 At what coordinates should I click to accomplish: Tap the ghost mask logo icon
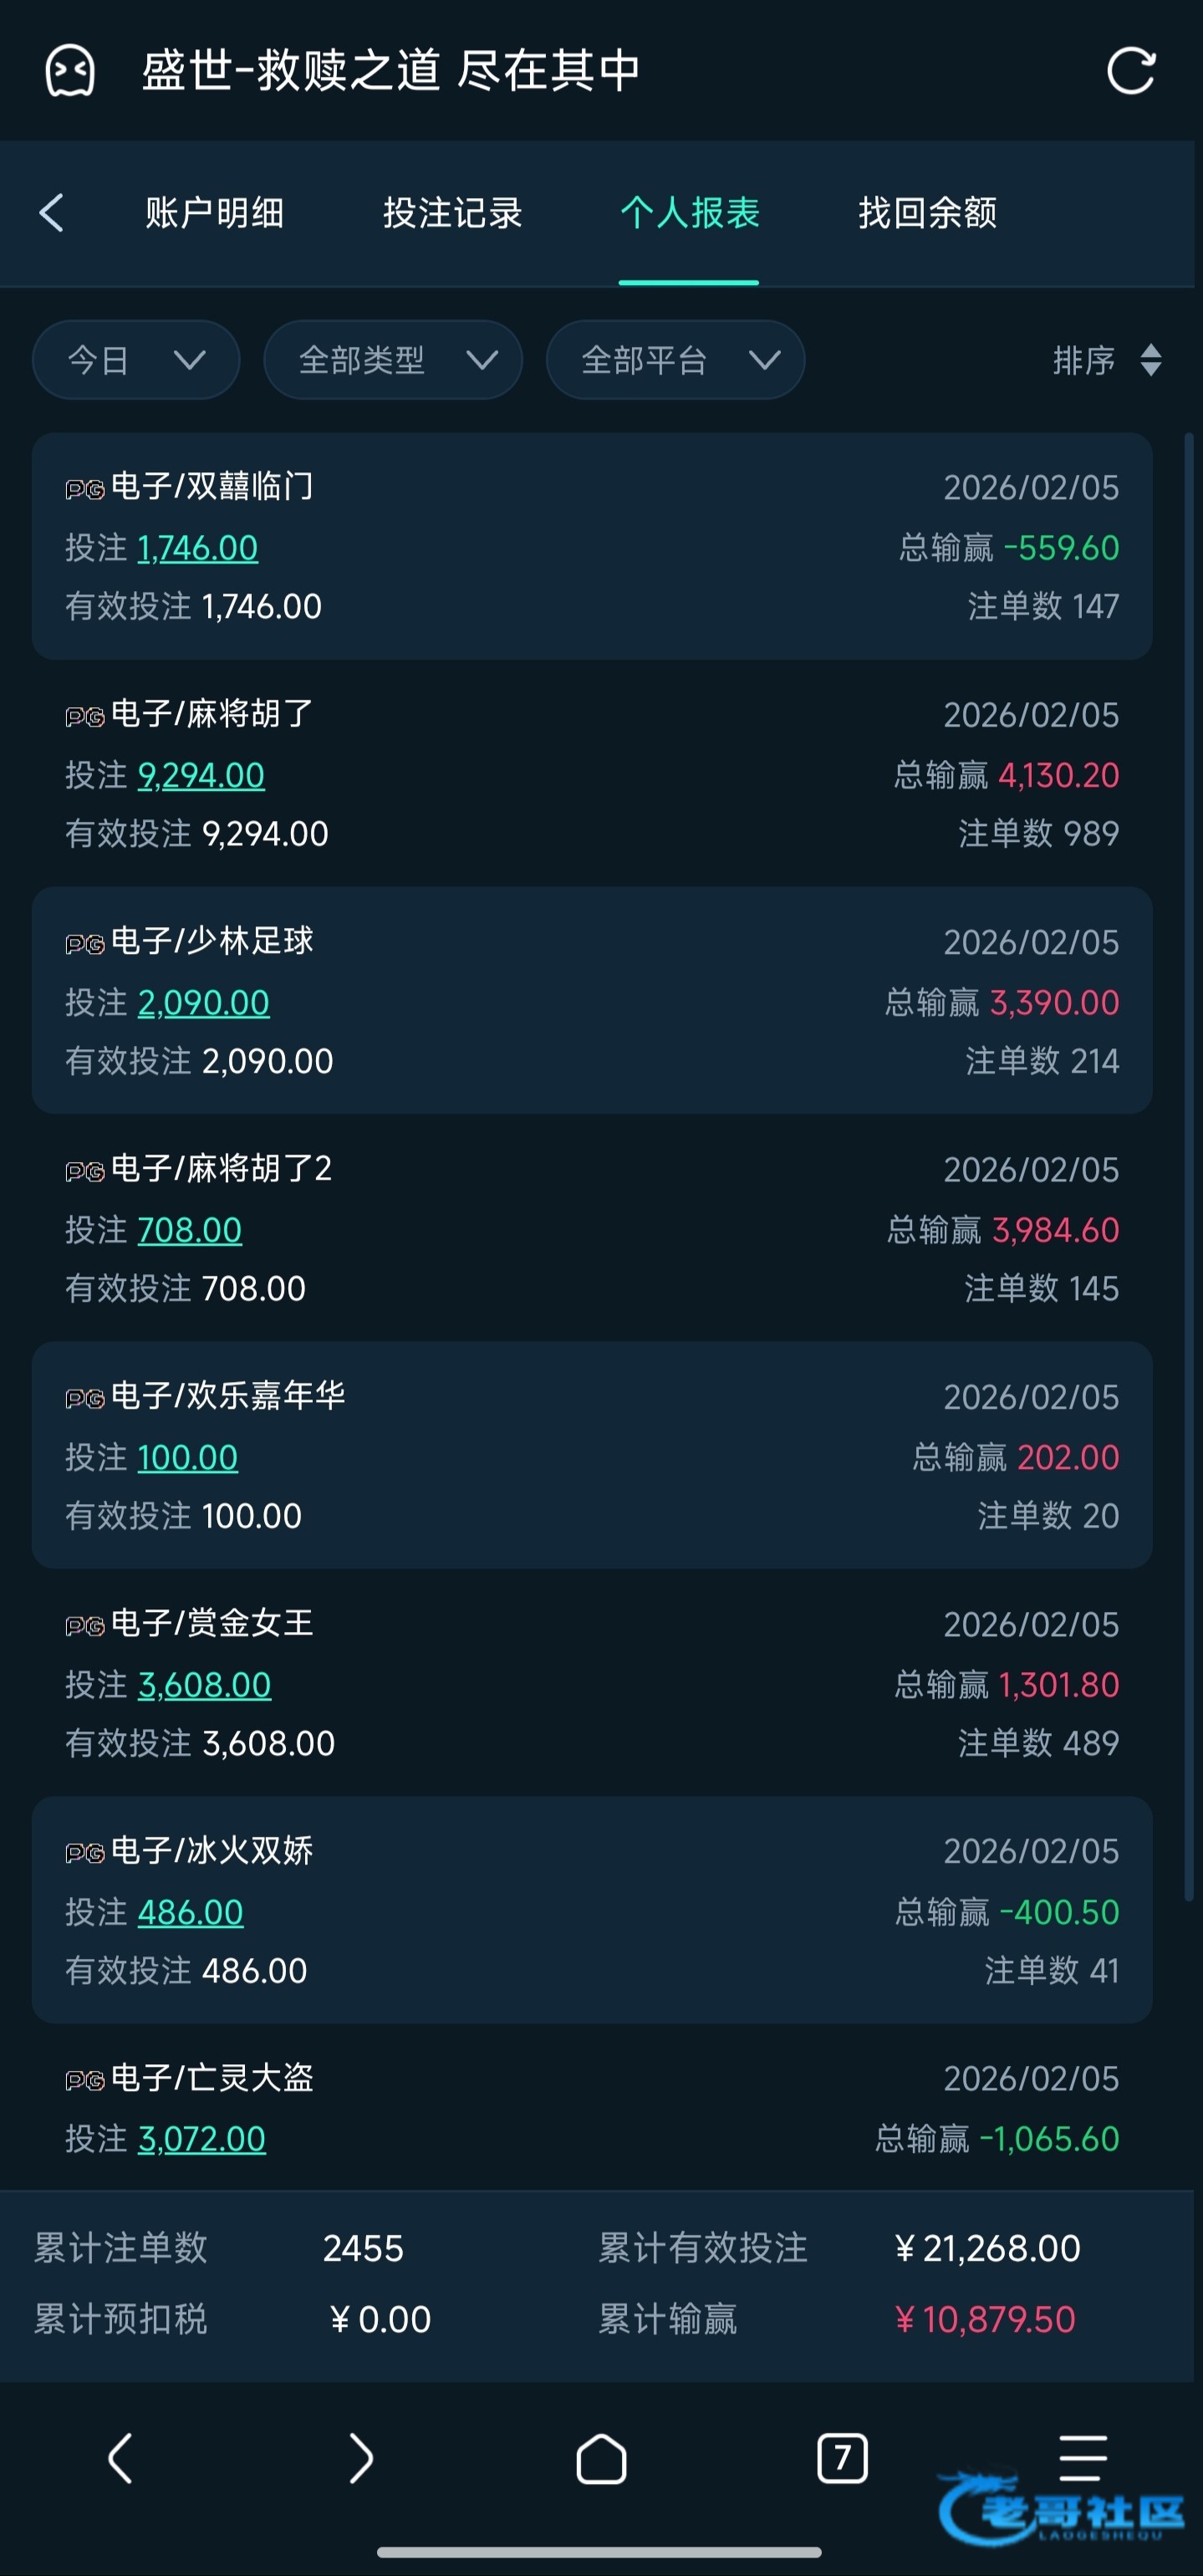70,71
